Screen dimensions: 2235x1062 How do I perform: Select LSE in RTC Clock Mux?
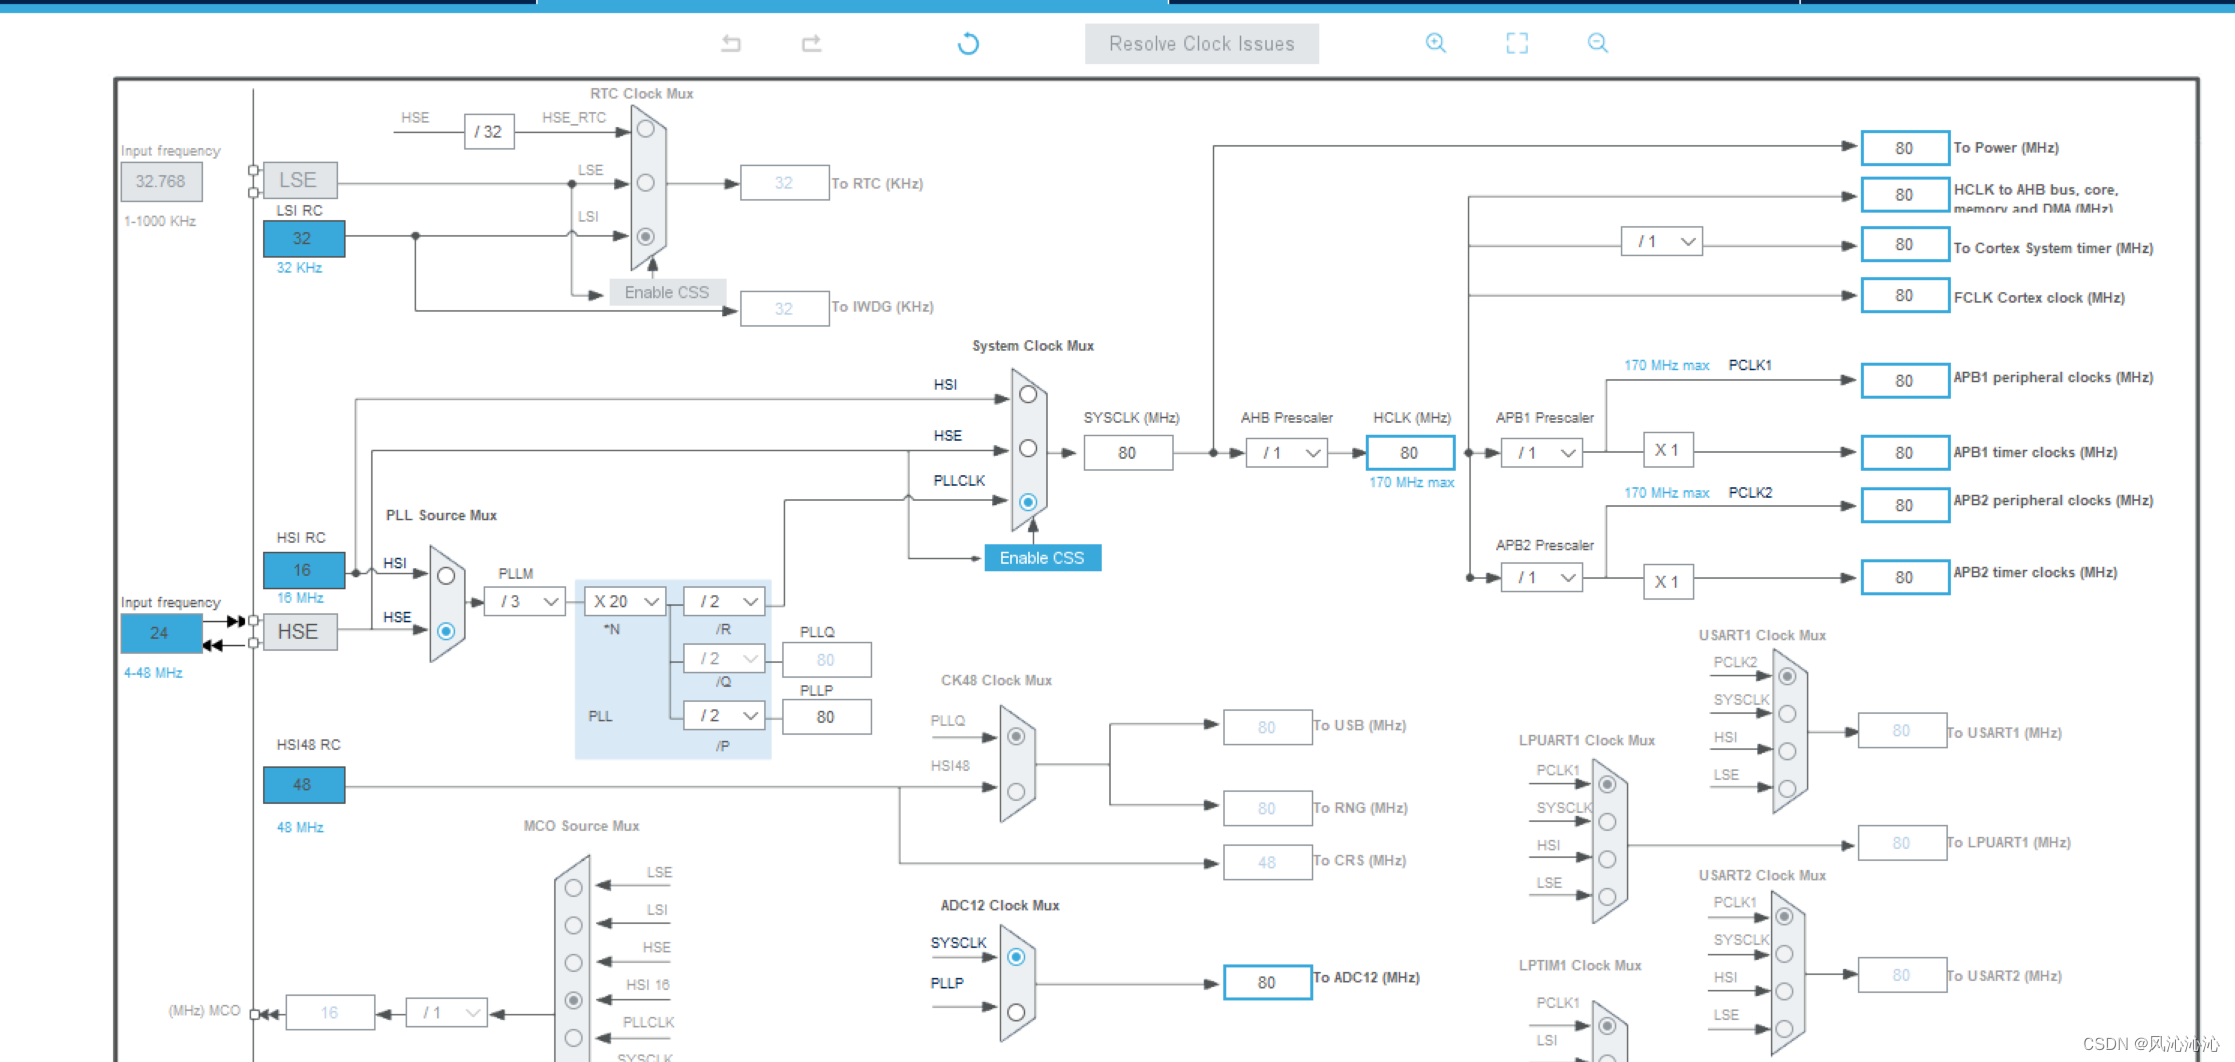[x=646, y=183]
